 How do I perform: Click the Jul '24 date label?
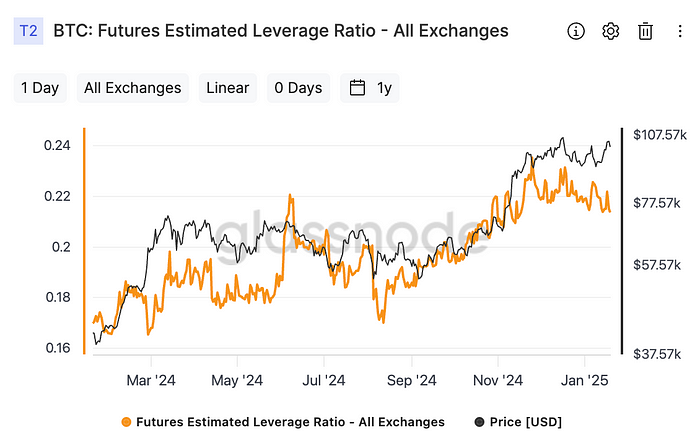[324, 380]
